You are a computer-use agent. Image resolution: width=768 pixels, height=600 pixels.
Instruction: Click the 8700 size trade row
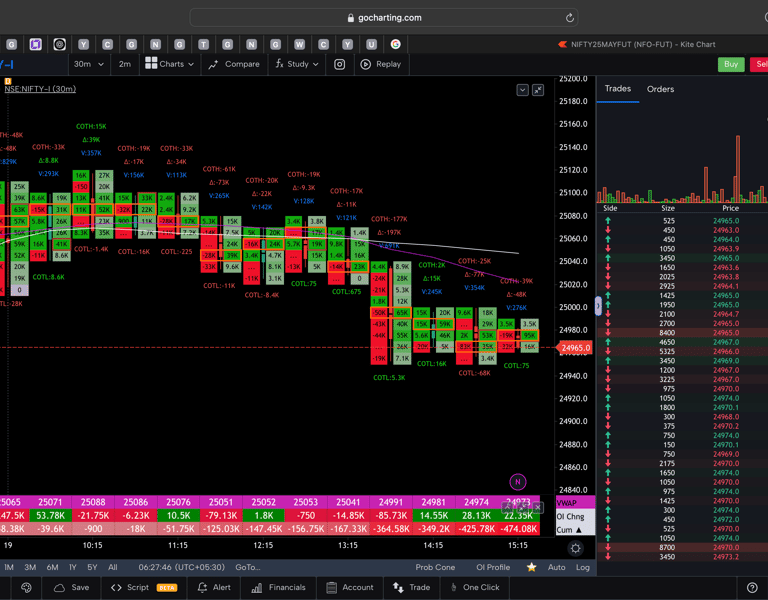tap(682, 548)
